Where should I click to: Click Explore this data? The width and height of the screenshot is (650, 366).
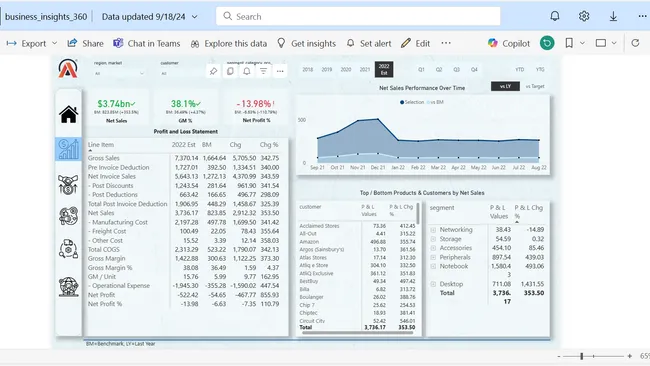[228, 43]
